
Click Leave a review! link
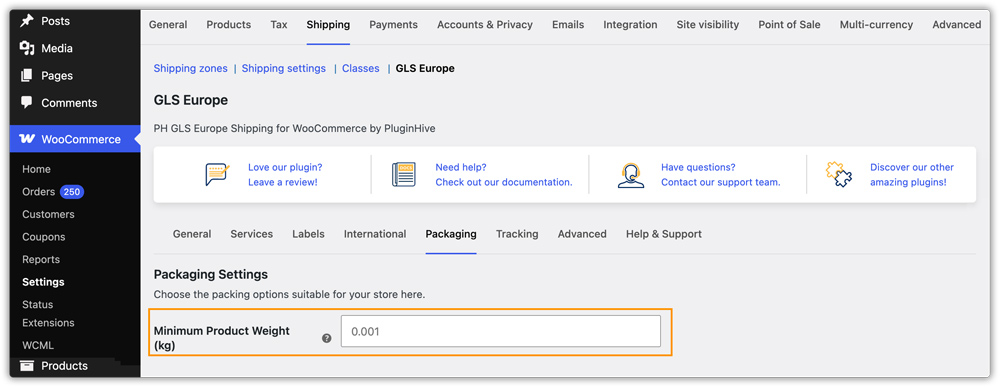(283, 182)
